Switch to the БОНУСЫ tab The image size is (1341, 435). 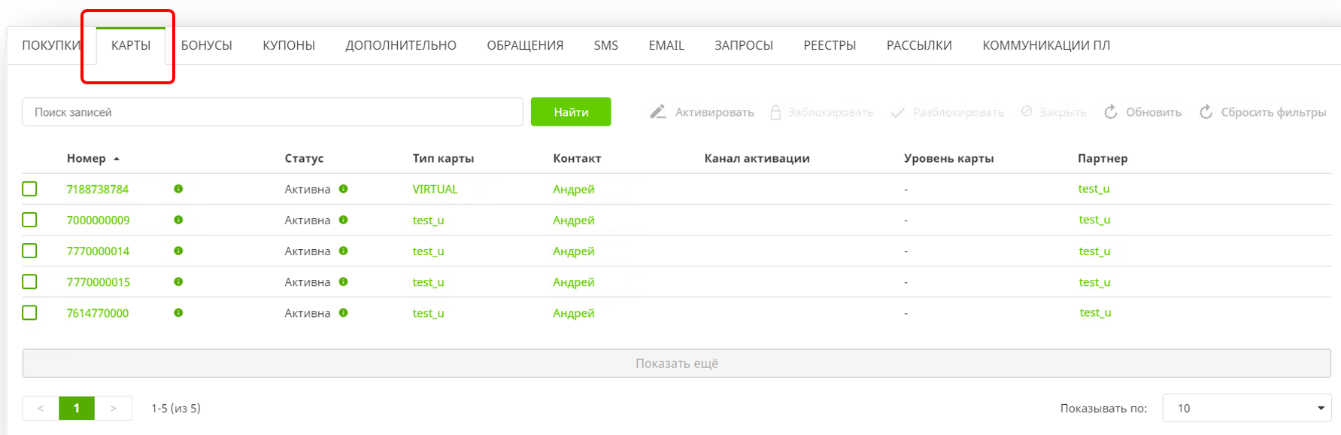[x=206, y=45]
